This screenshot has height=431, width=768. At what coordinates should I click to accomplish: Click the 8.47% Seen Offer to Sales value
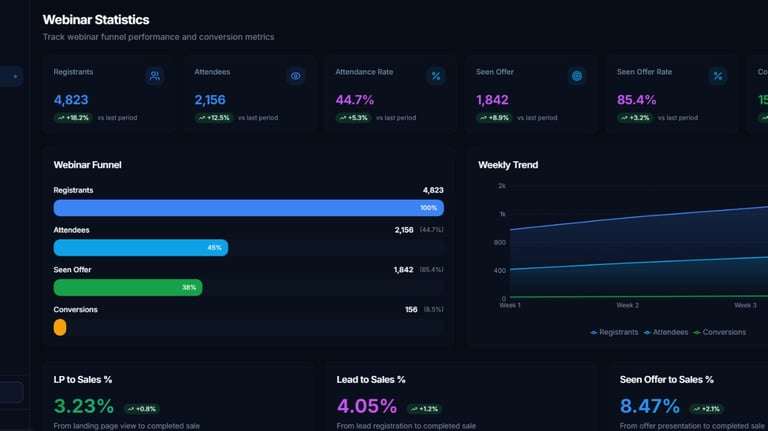(x=649, y=406)
